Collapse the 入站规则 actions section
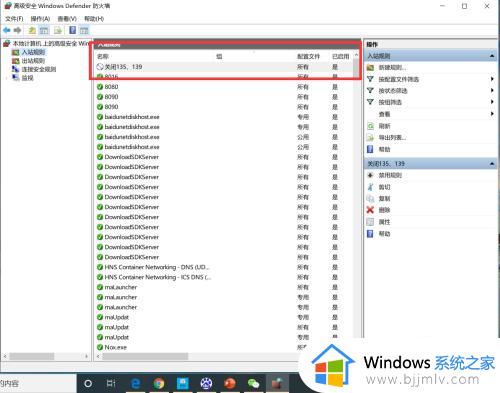500x393 pixels. click(492, 56)
